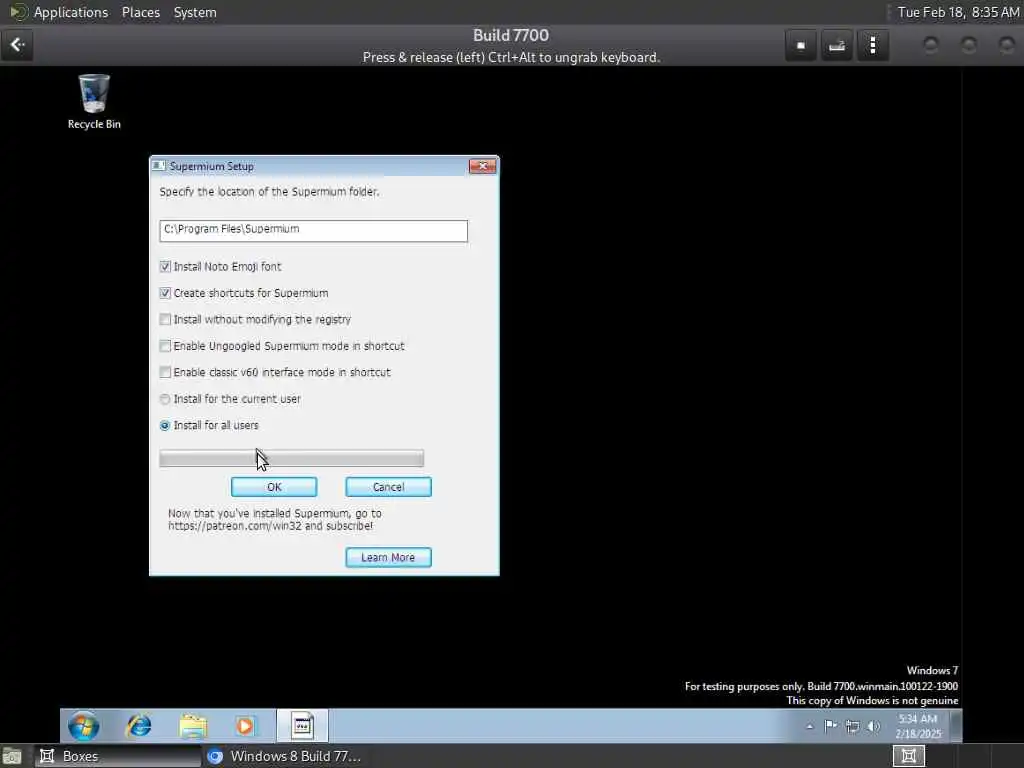Open the Boxes three-dot menu
This screenshot has height=768, width=1024.
(x=872, y=45)
